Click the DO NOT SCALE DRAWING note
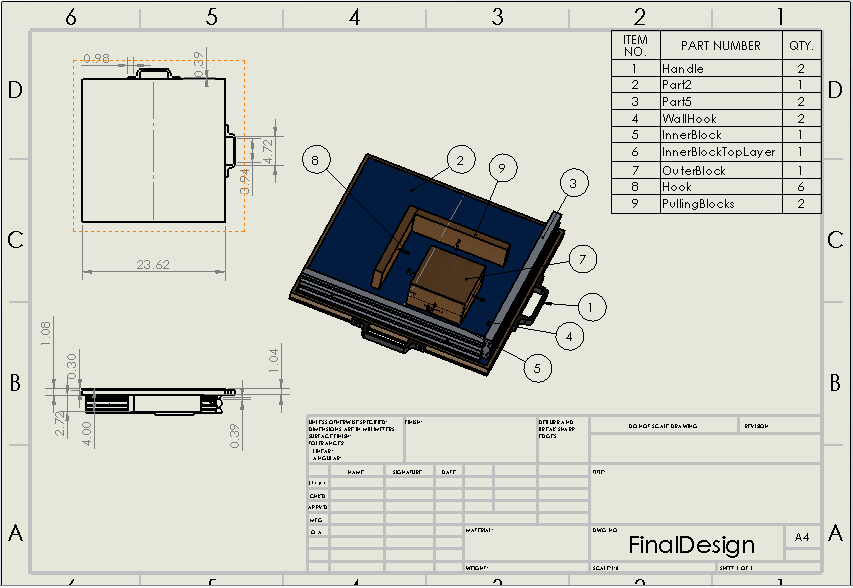The height and width of the screenshot is (588, 853). [x=663, y=426]
